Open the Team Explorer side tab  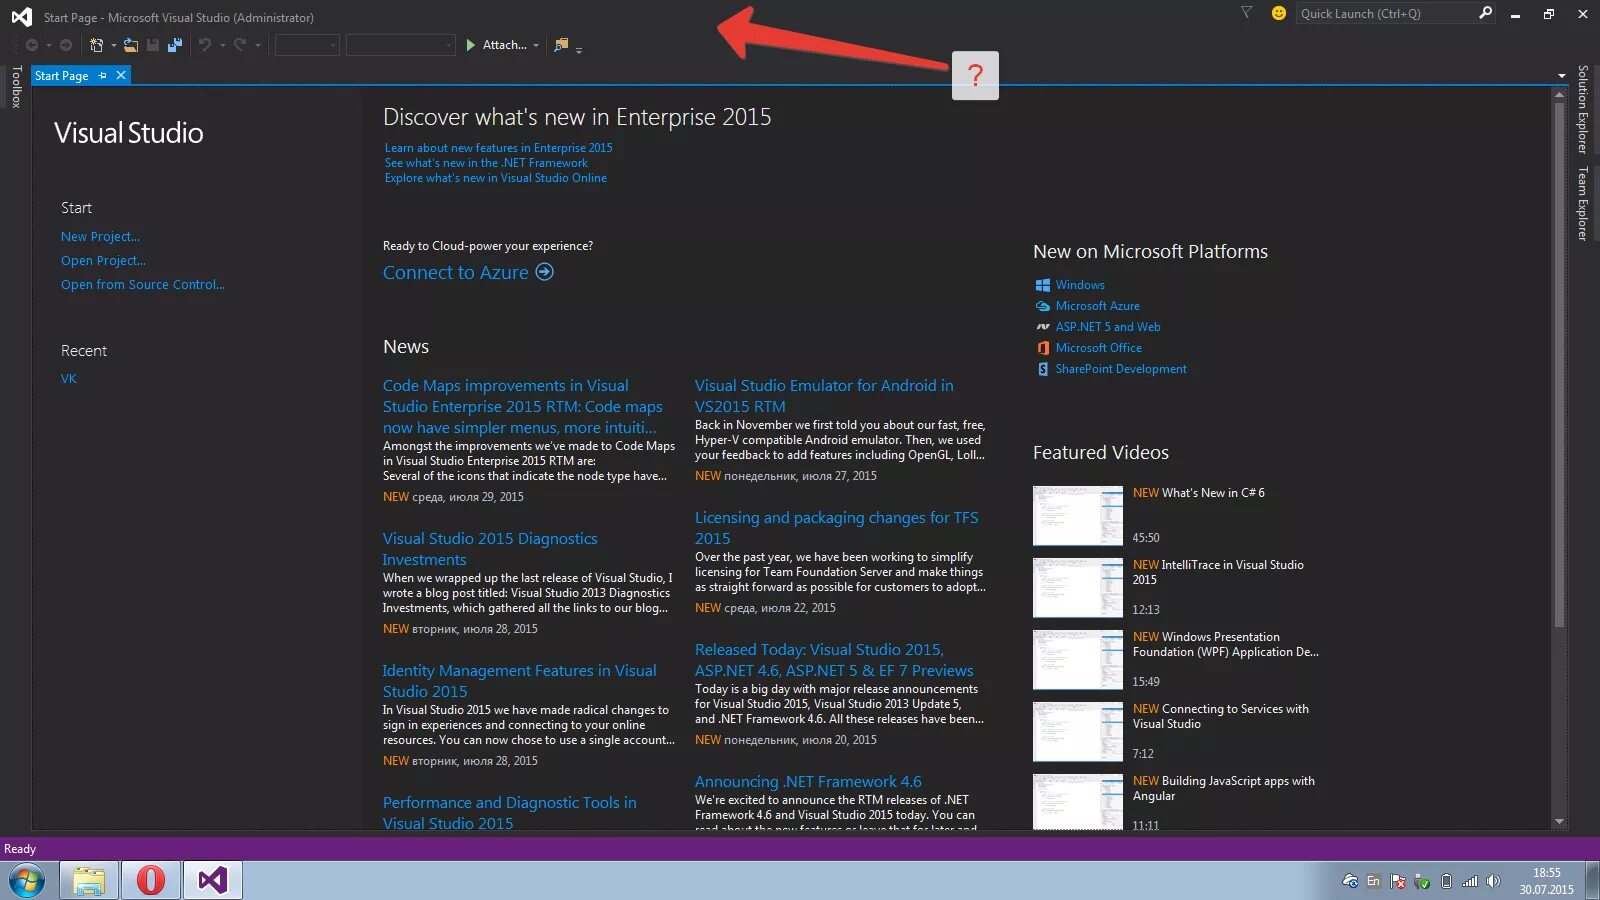pos(1582,203)
